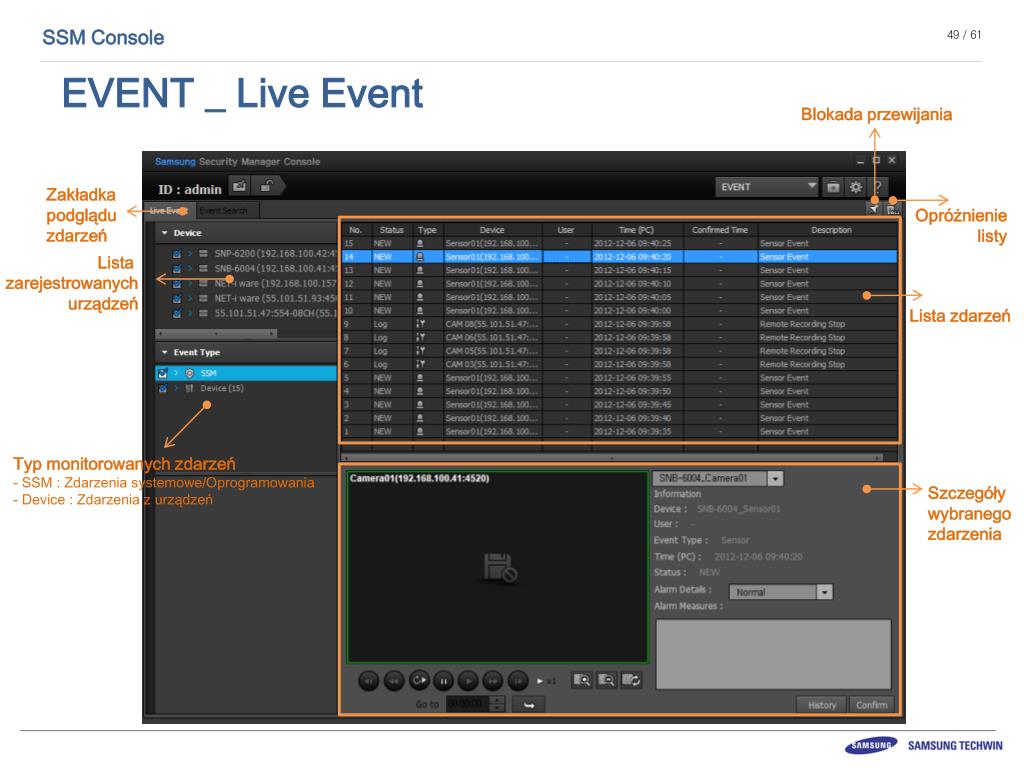Sort by the Status column header

tap(392, 230)
